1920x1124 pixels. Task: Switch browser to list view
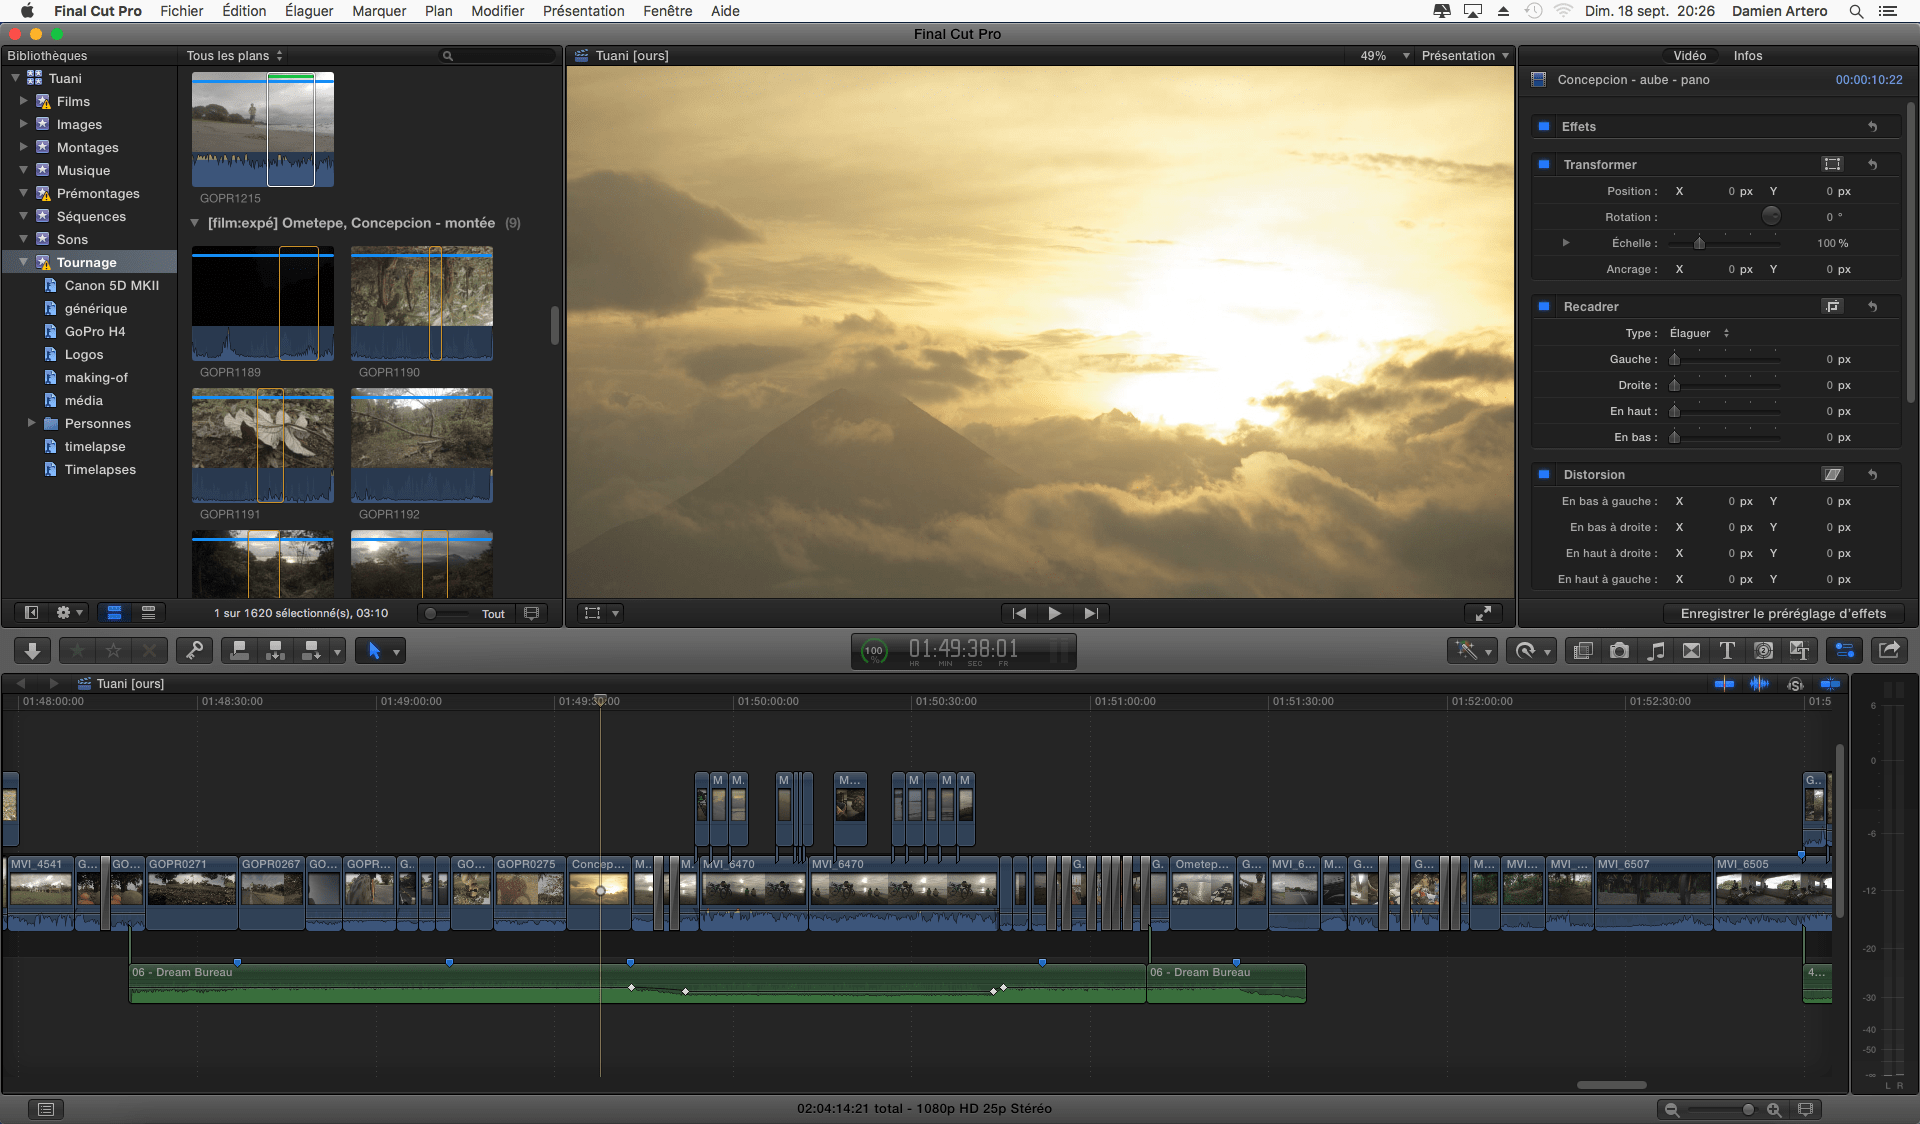coord(148,613)
